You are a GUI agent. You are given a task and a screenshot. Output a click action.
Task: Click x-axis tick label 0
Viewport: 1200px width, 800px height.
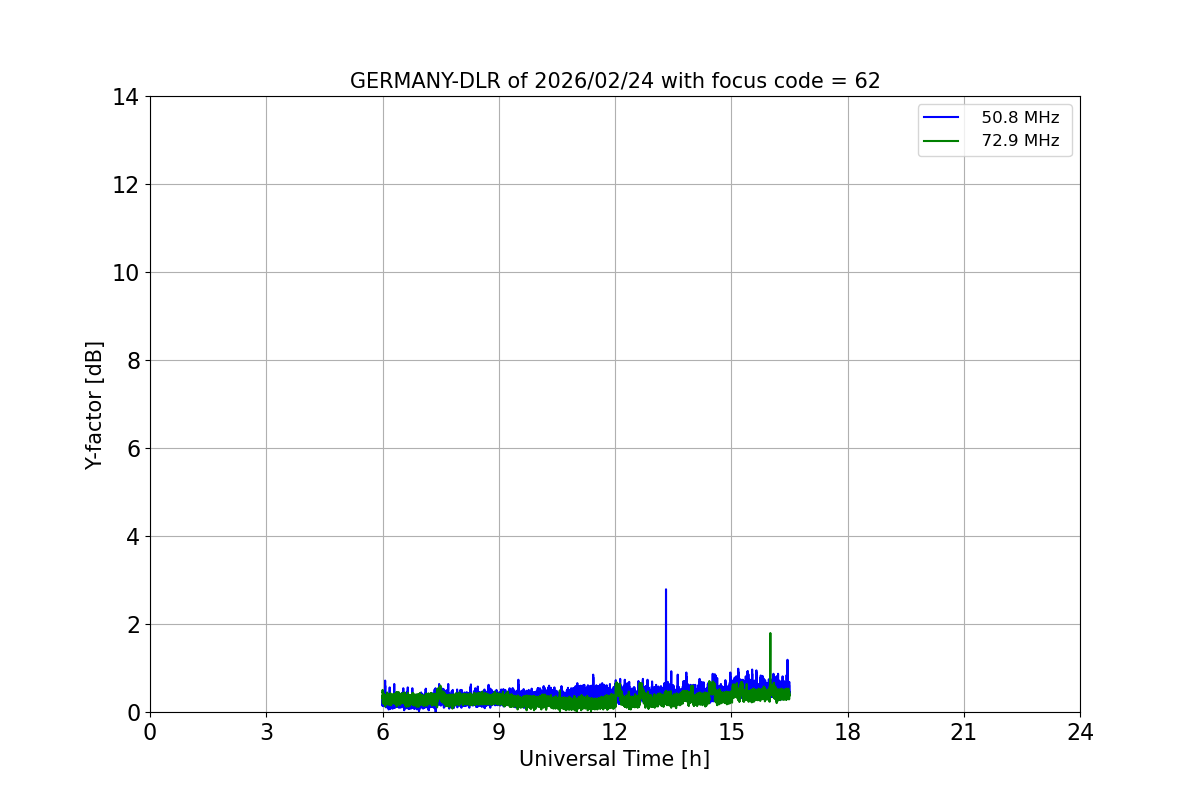coord(150,733)
